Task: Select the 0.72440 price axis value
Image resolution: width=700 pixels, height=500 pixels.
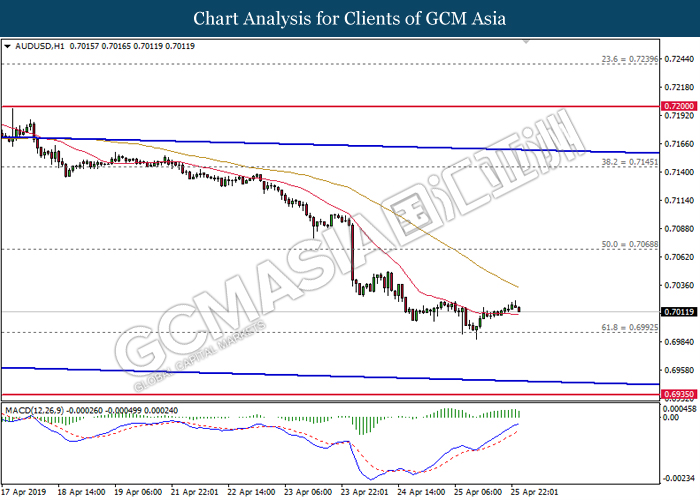Action: 679,59
